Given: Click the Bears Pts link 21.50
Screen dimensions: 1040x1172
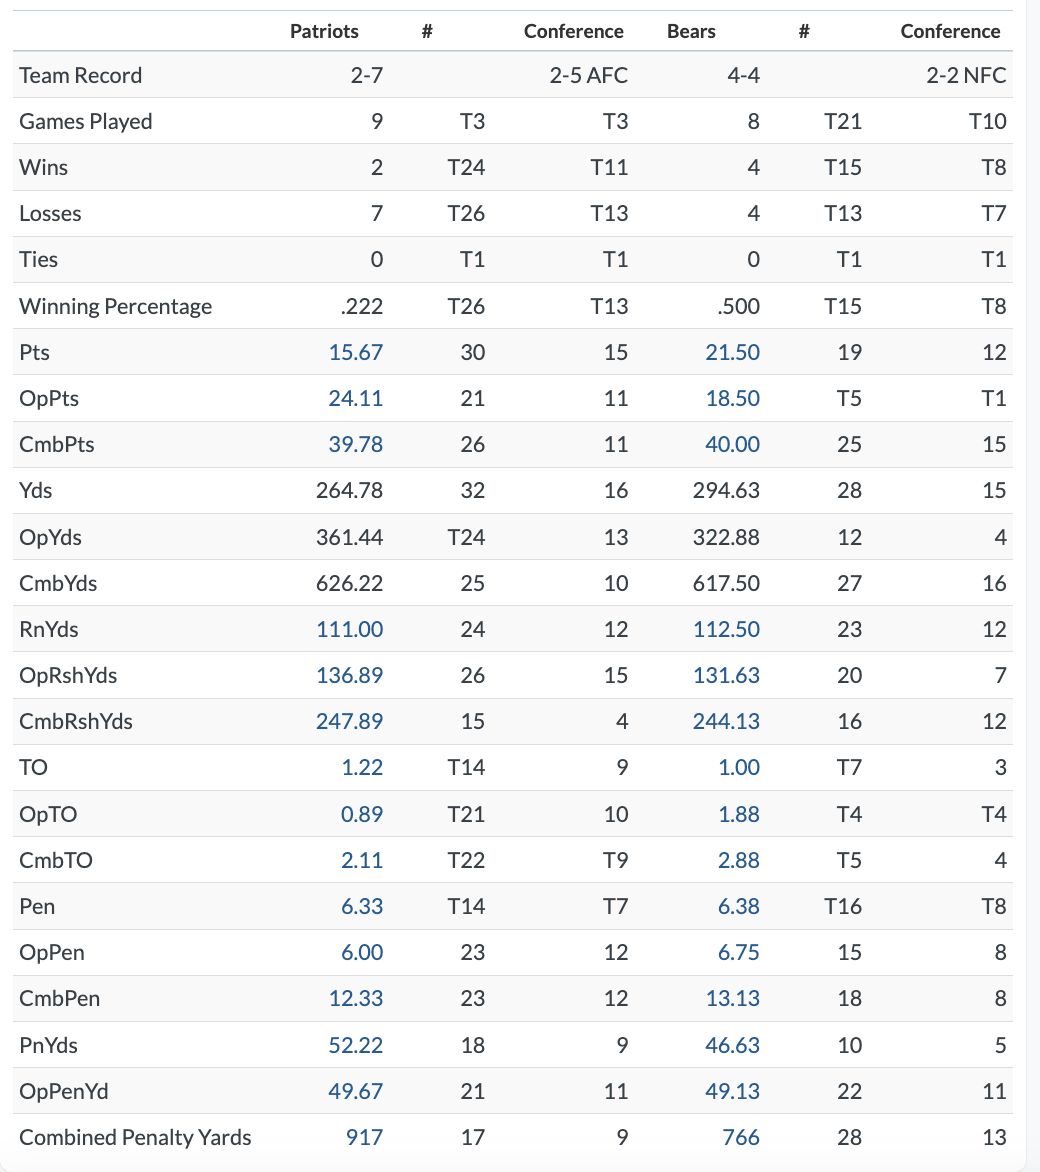Looking at the screenshot, I should tap(732, 352).
